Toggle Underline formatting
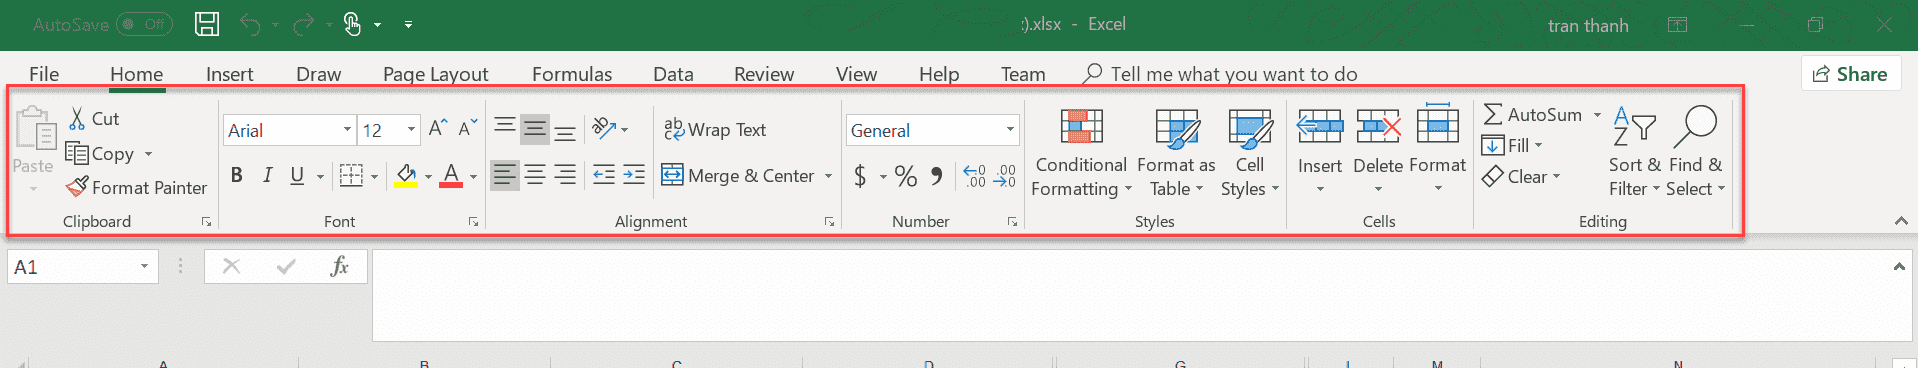This screenshot has height=368, width=1918. (297, 176)
